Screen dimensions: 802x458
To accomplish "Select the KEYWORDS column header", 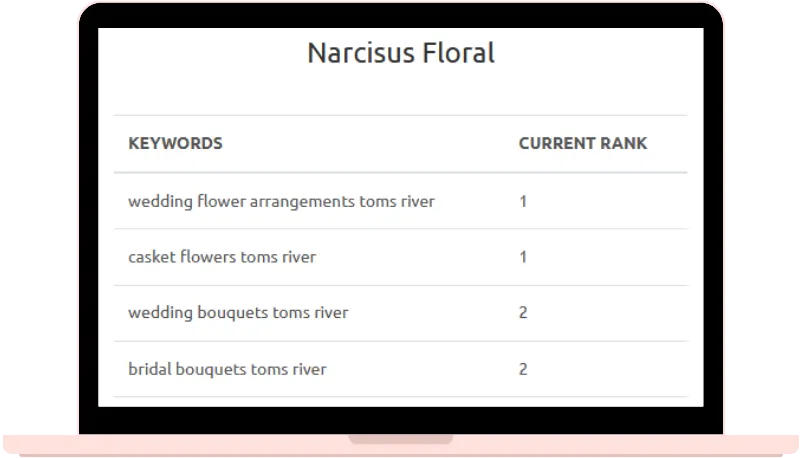I will (x=175, y=143).
